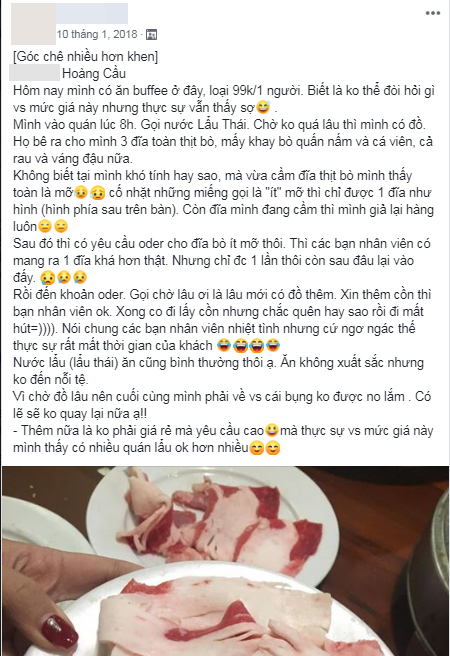Open the three-dots post options menu
This screenshot has width=450, height=656.
[x=432, y=13]
